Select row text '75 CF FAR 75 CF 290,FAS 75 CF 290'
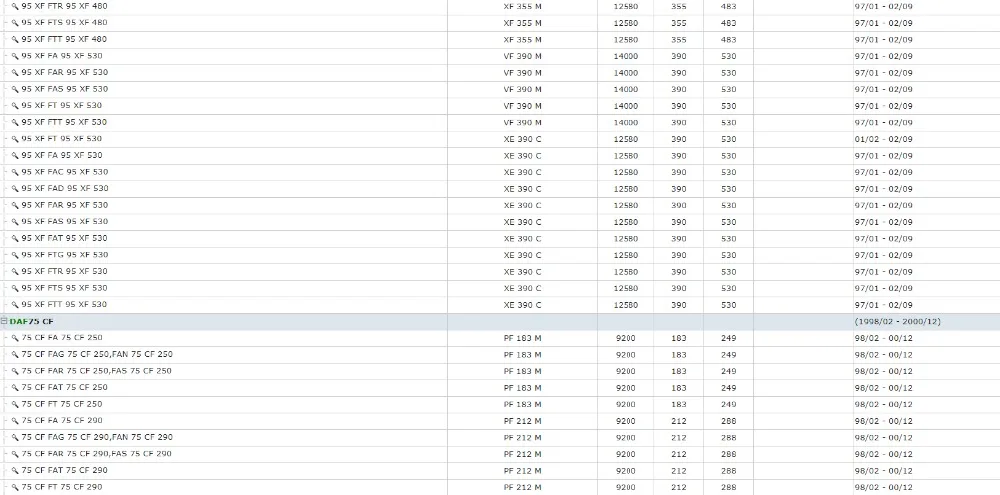 96,454
